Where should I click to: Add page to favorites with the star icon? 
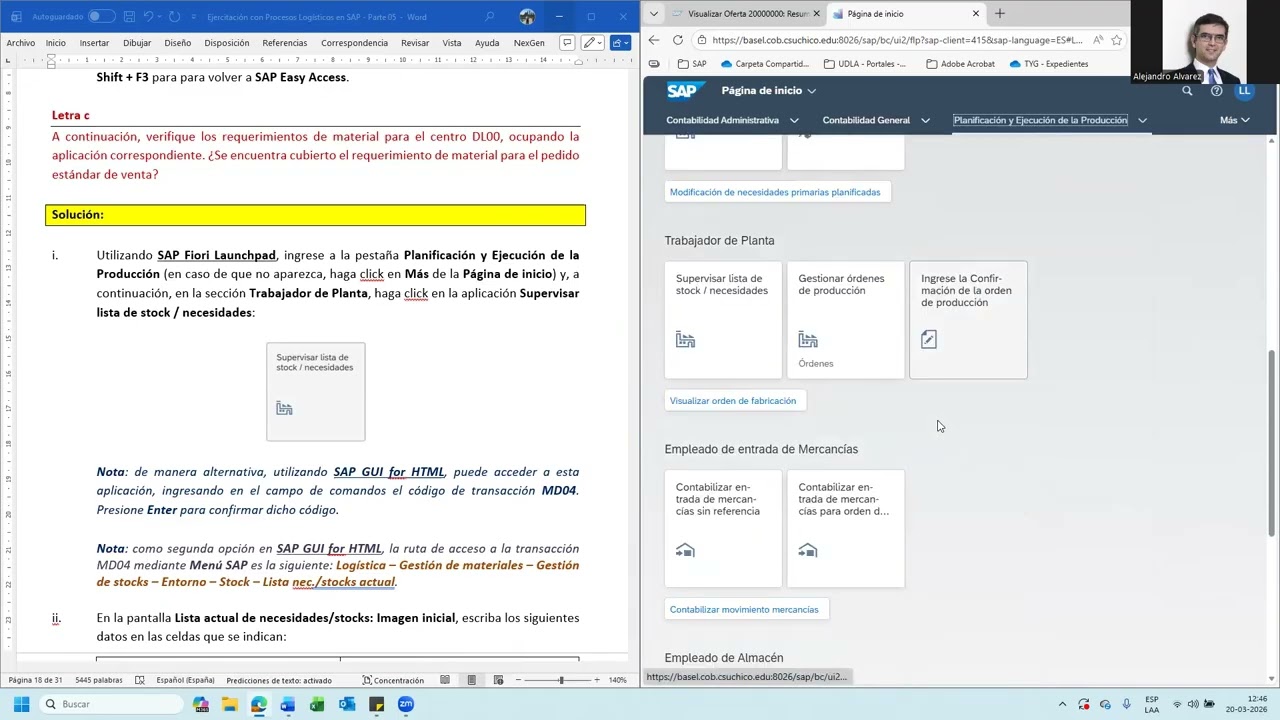click(1117, 40)
